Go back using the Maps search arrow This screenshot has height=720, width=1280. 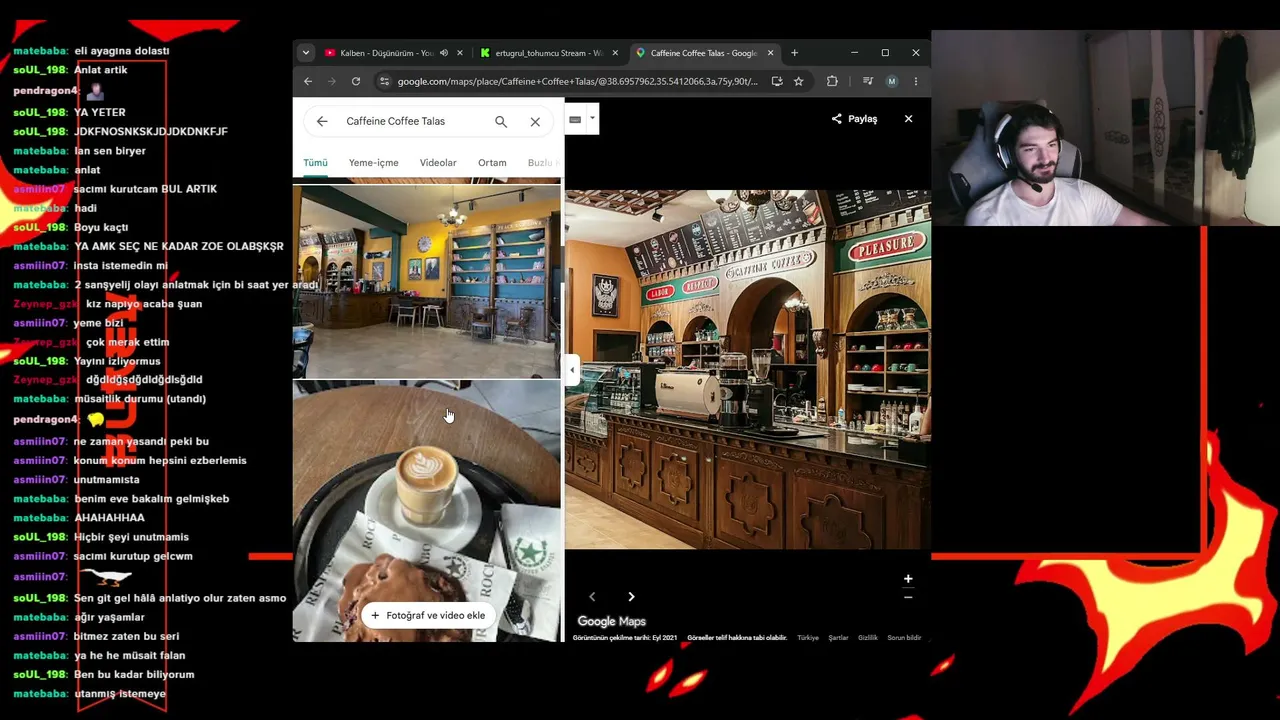tap(322, 121)
